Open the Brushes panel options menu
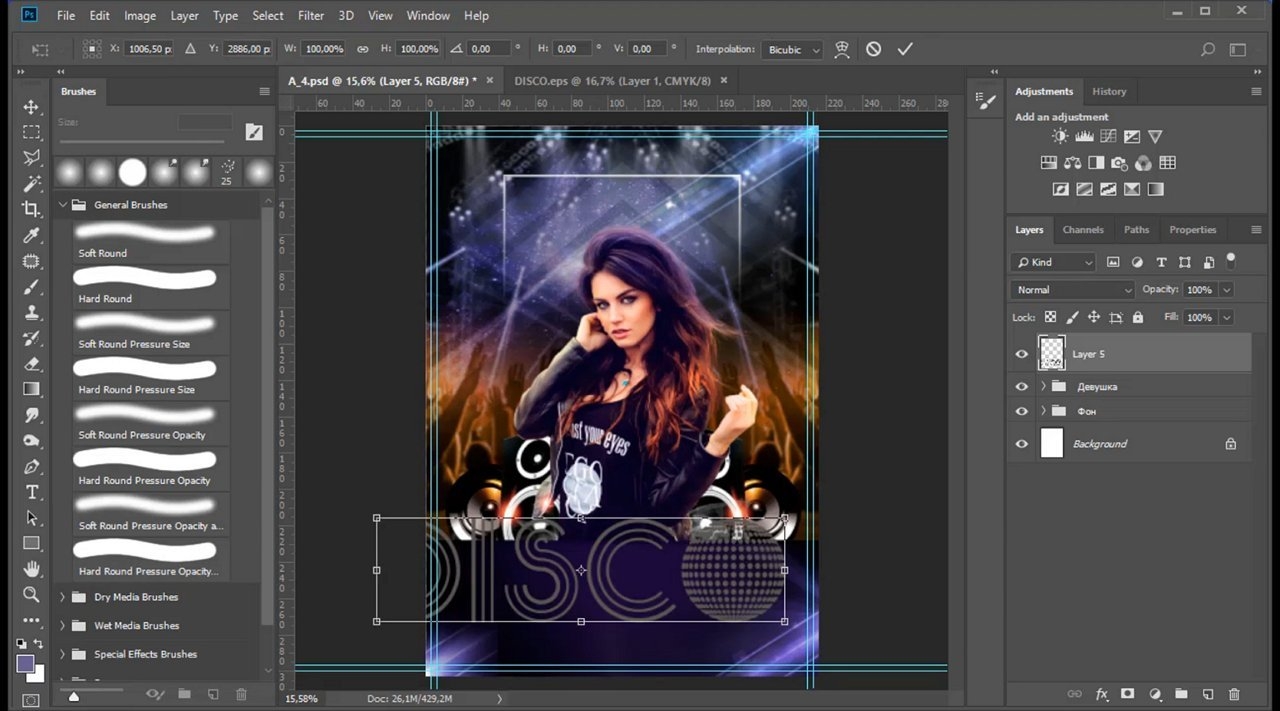This screenshot has width=1280, height=711. pyautogui.click(x=265, y=91)
